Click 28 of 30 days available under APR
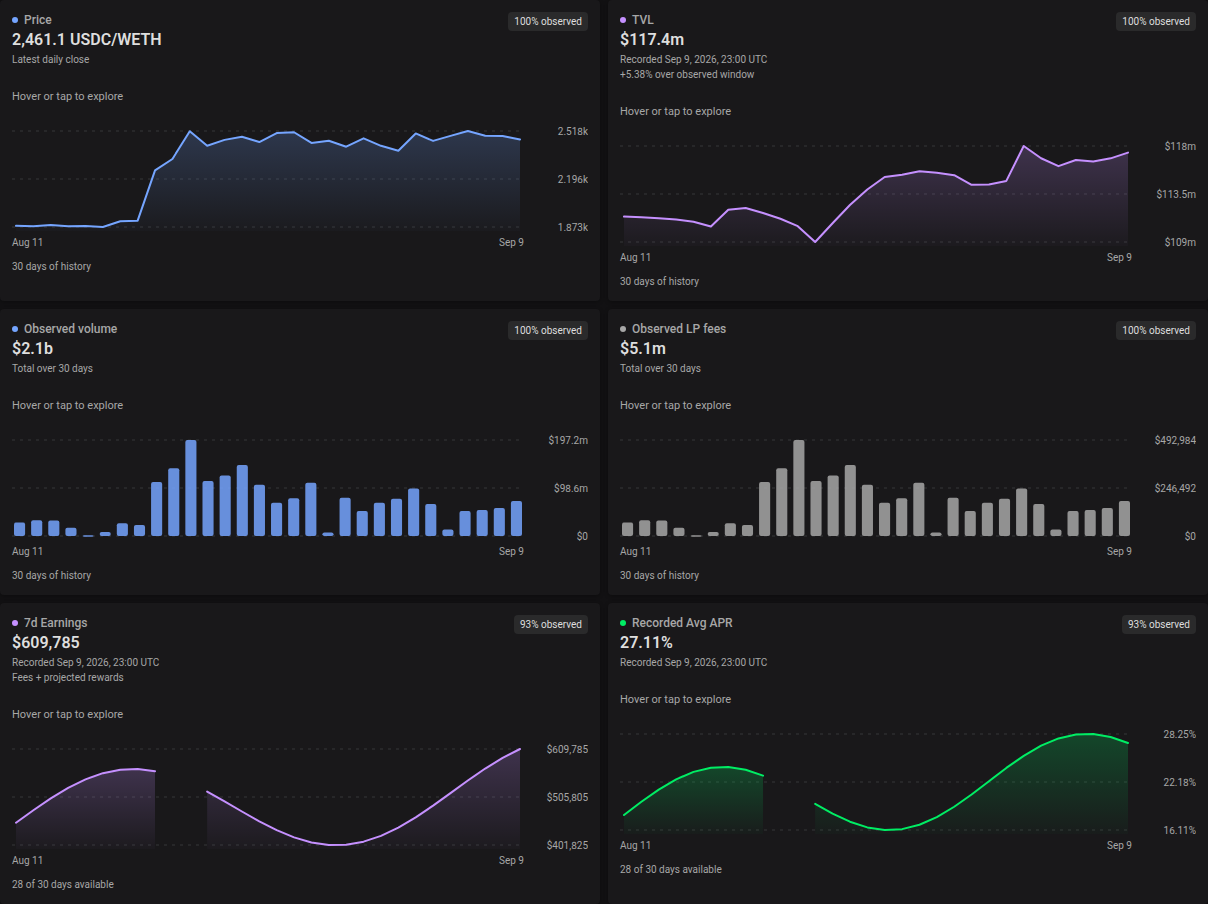 coord(671,870)
